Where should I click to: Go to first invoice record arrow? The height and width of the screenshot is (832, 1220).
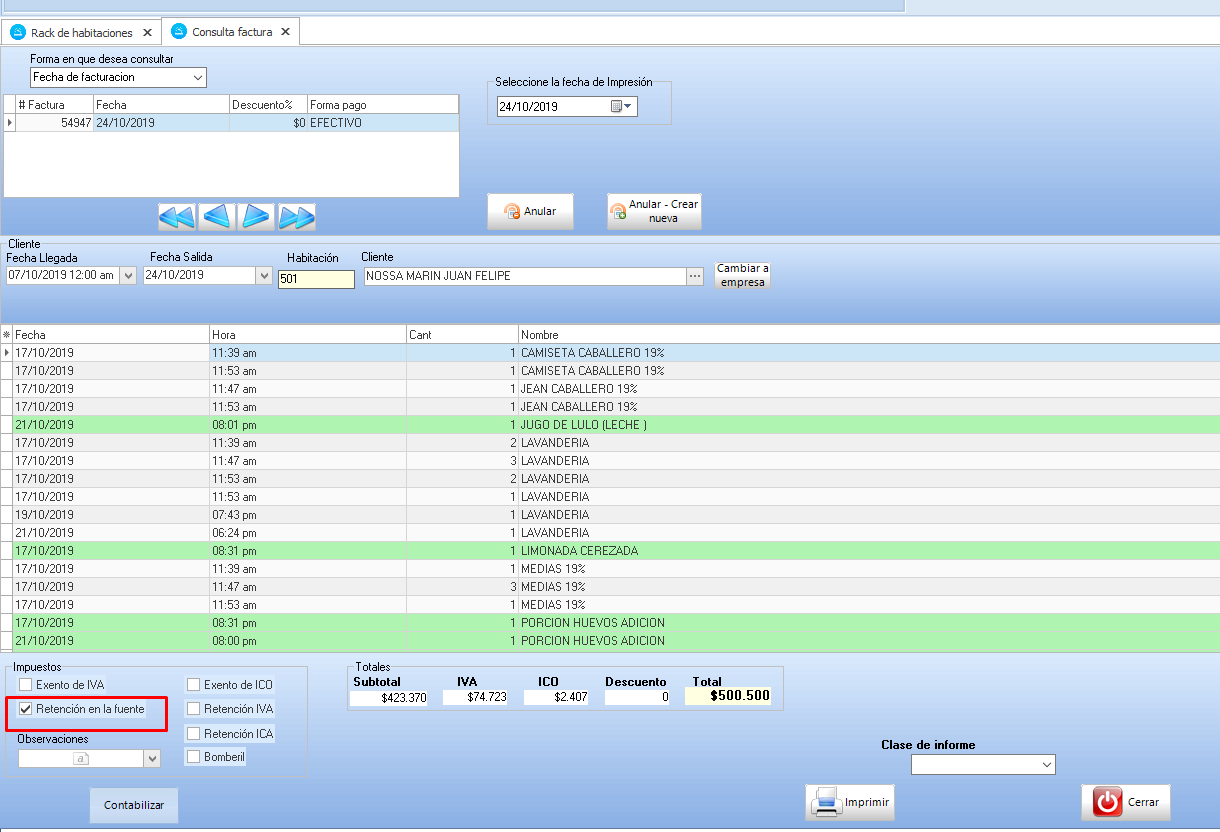point(177,217)
